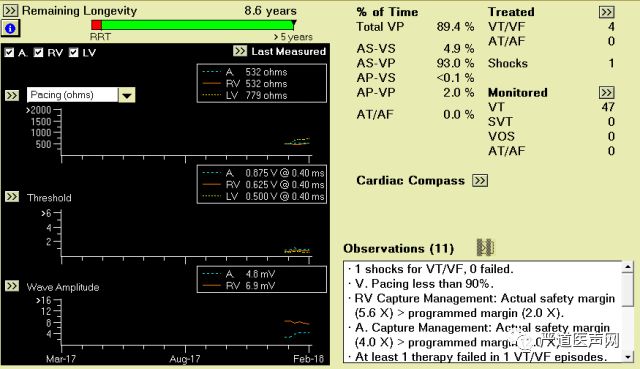Screen dimensions: 640x369
Task: Click the red RRT segment of longevity bar
Action: click(96, 25)
